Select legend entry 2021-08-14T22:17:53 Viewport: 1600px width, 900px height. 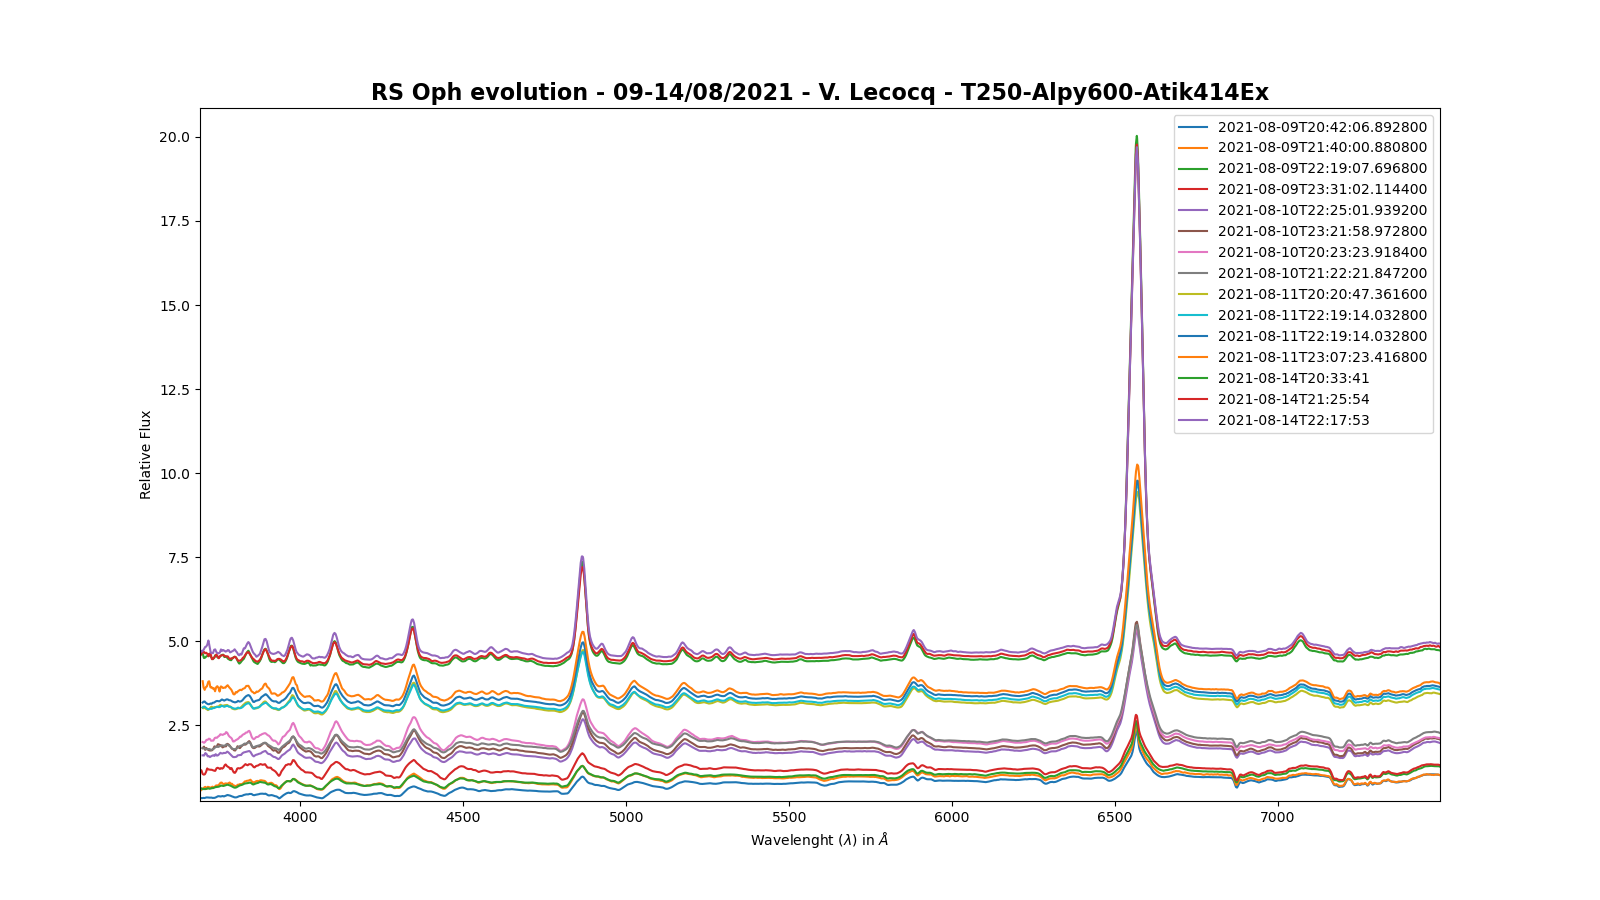(1293, 420)
